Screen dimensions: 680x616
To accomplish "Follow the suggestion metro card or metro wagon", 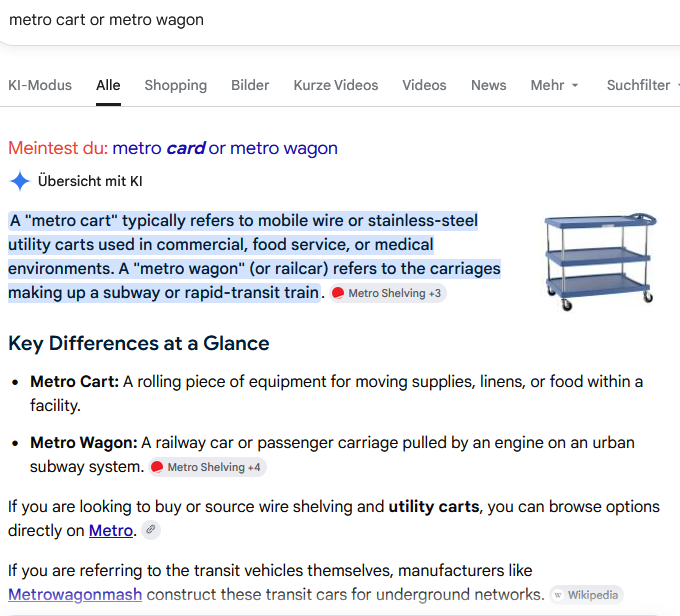I will pyautogui.click(x=225, y=148).
